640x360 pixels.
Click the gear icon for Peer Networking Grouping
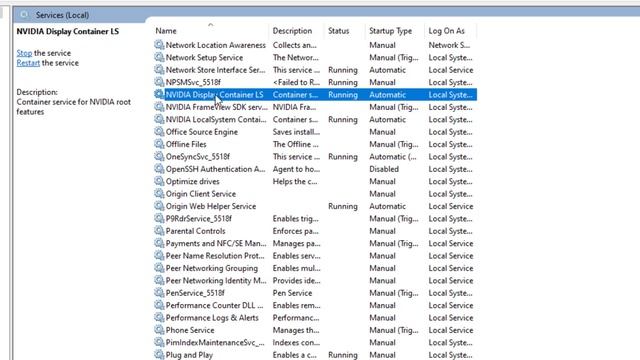click(159, 268)
